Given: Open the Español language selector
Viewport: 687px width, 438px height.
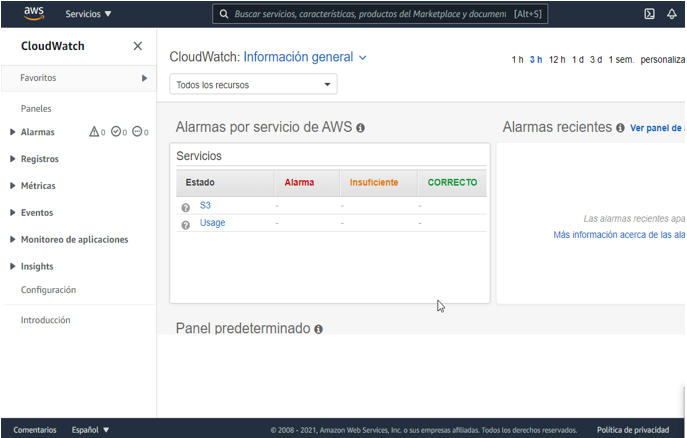Looking at the screenshot, I should (x=90, y=430).
